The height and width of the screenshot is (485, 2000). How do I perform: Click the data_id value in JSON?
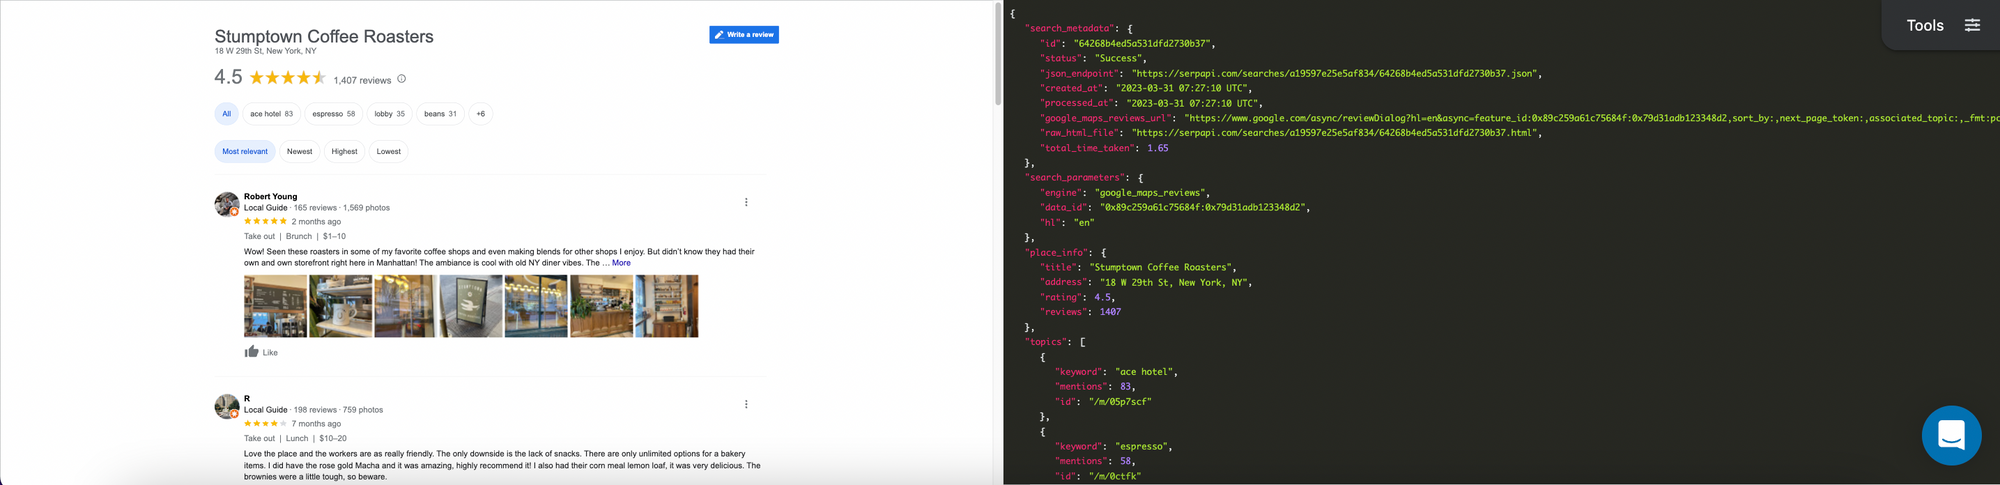tap(1204, 208)
